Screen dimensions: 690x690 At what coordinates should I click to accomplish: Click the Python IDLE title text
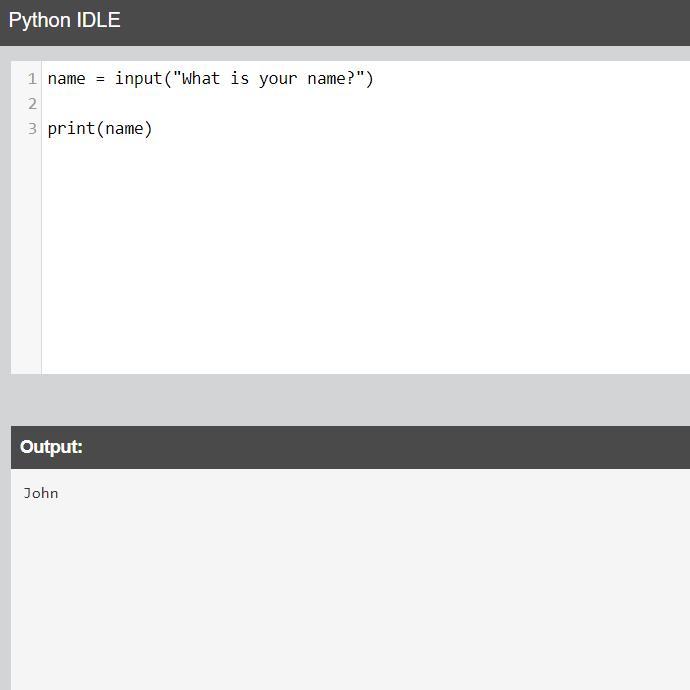(64, 21)
